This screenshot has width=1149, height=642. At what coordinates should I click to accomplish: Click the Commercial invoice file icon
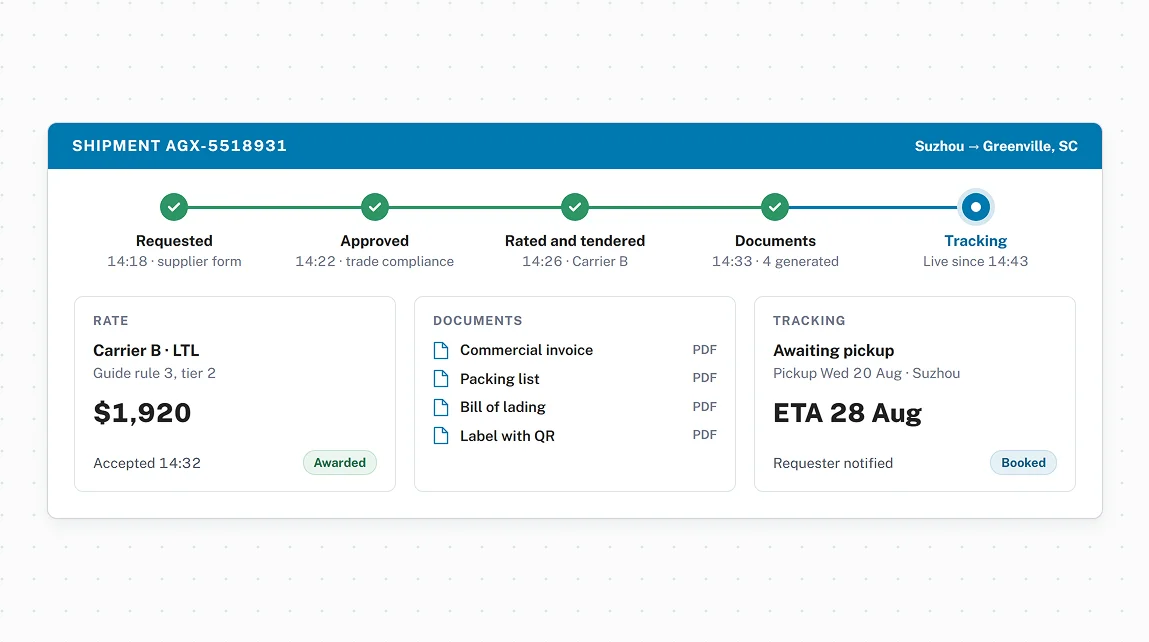click(x=441, y=350)
